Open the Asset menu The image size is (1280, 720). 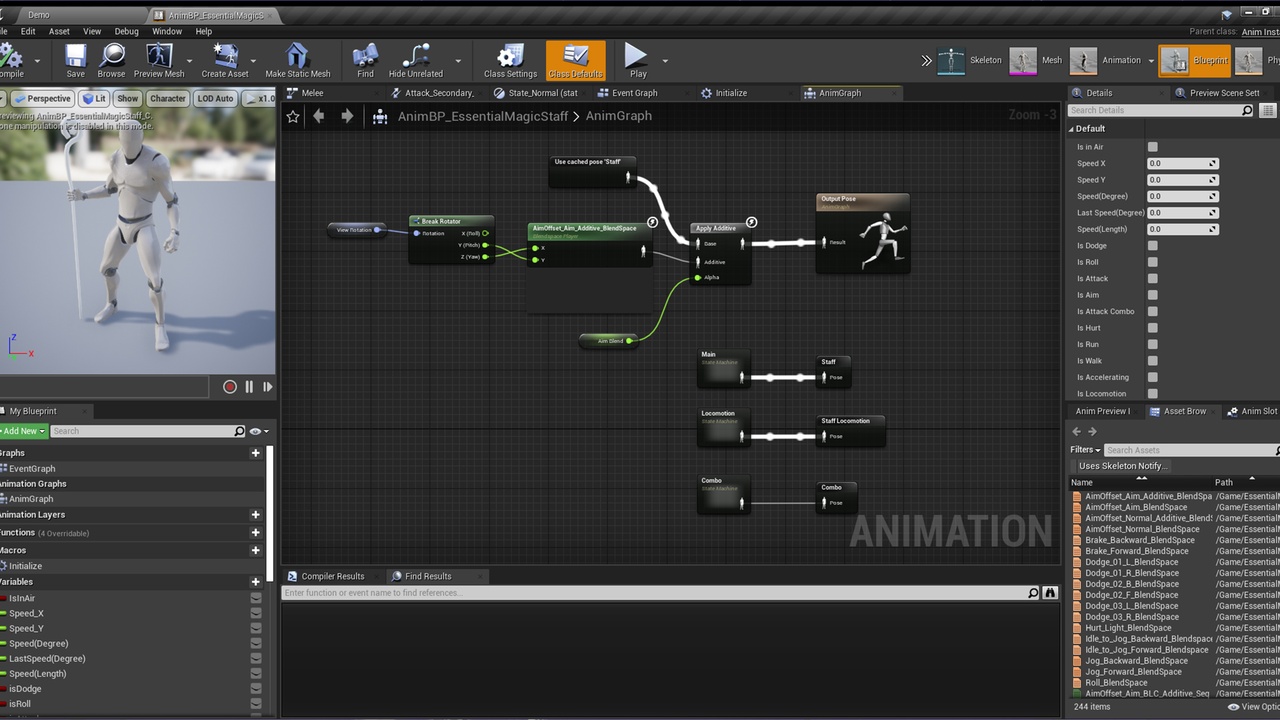coord(59,31)
